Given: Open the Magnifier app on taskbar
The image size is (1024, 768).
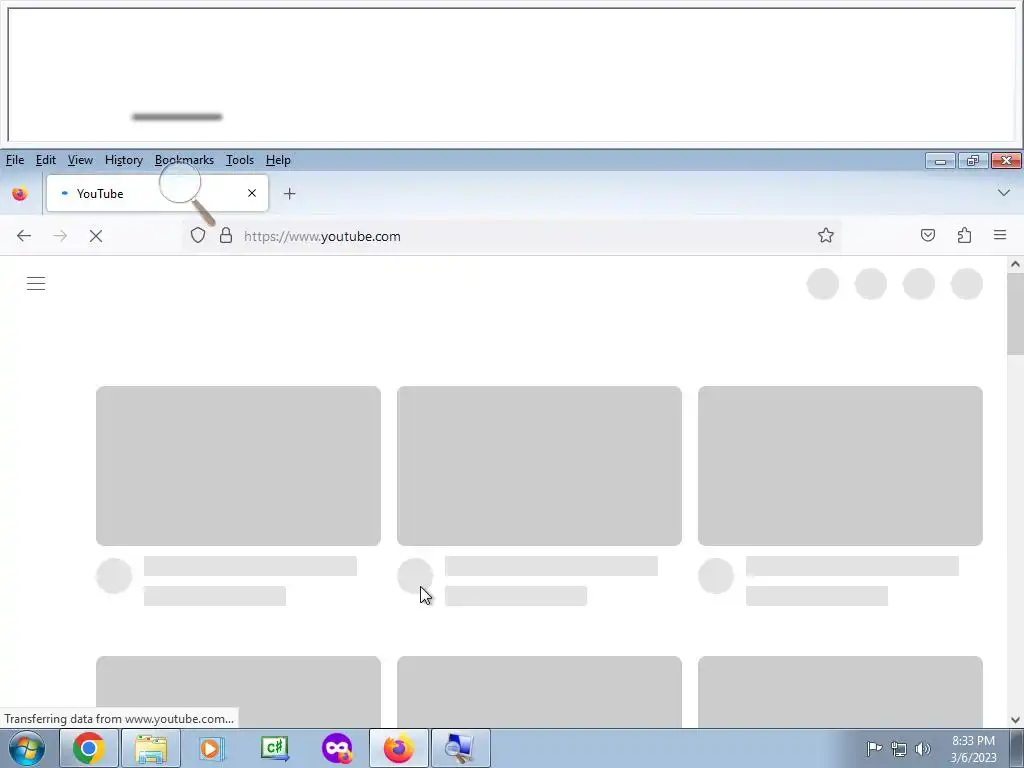Looking at the screenshot, I should (460, 748).
